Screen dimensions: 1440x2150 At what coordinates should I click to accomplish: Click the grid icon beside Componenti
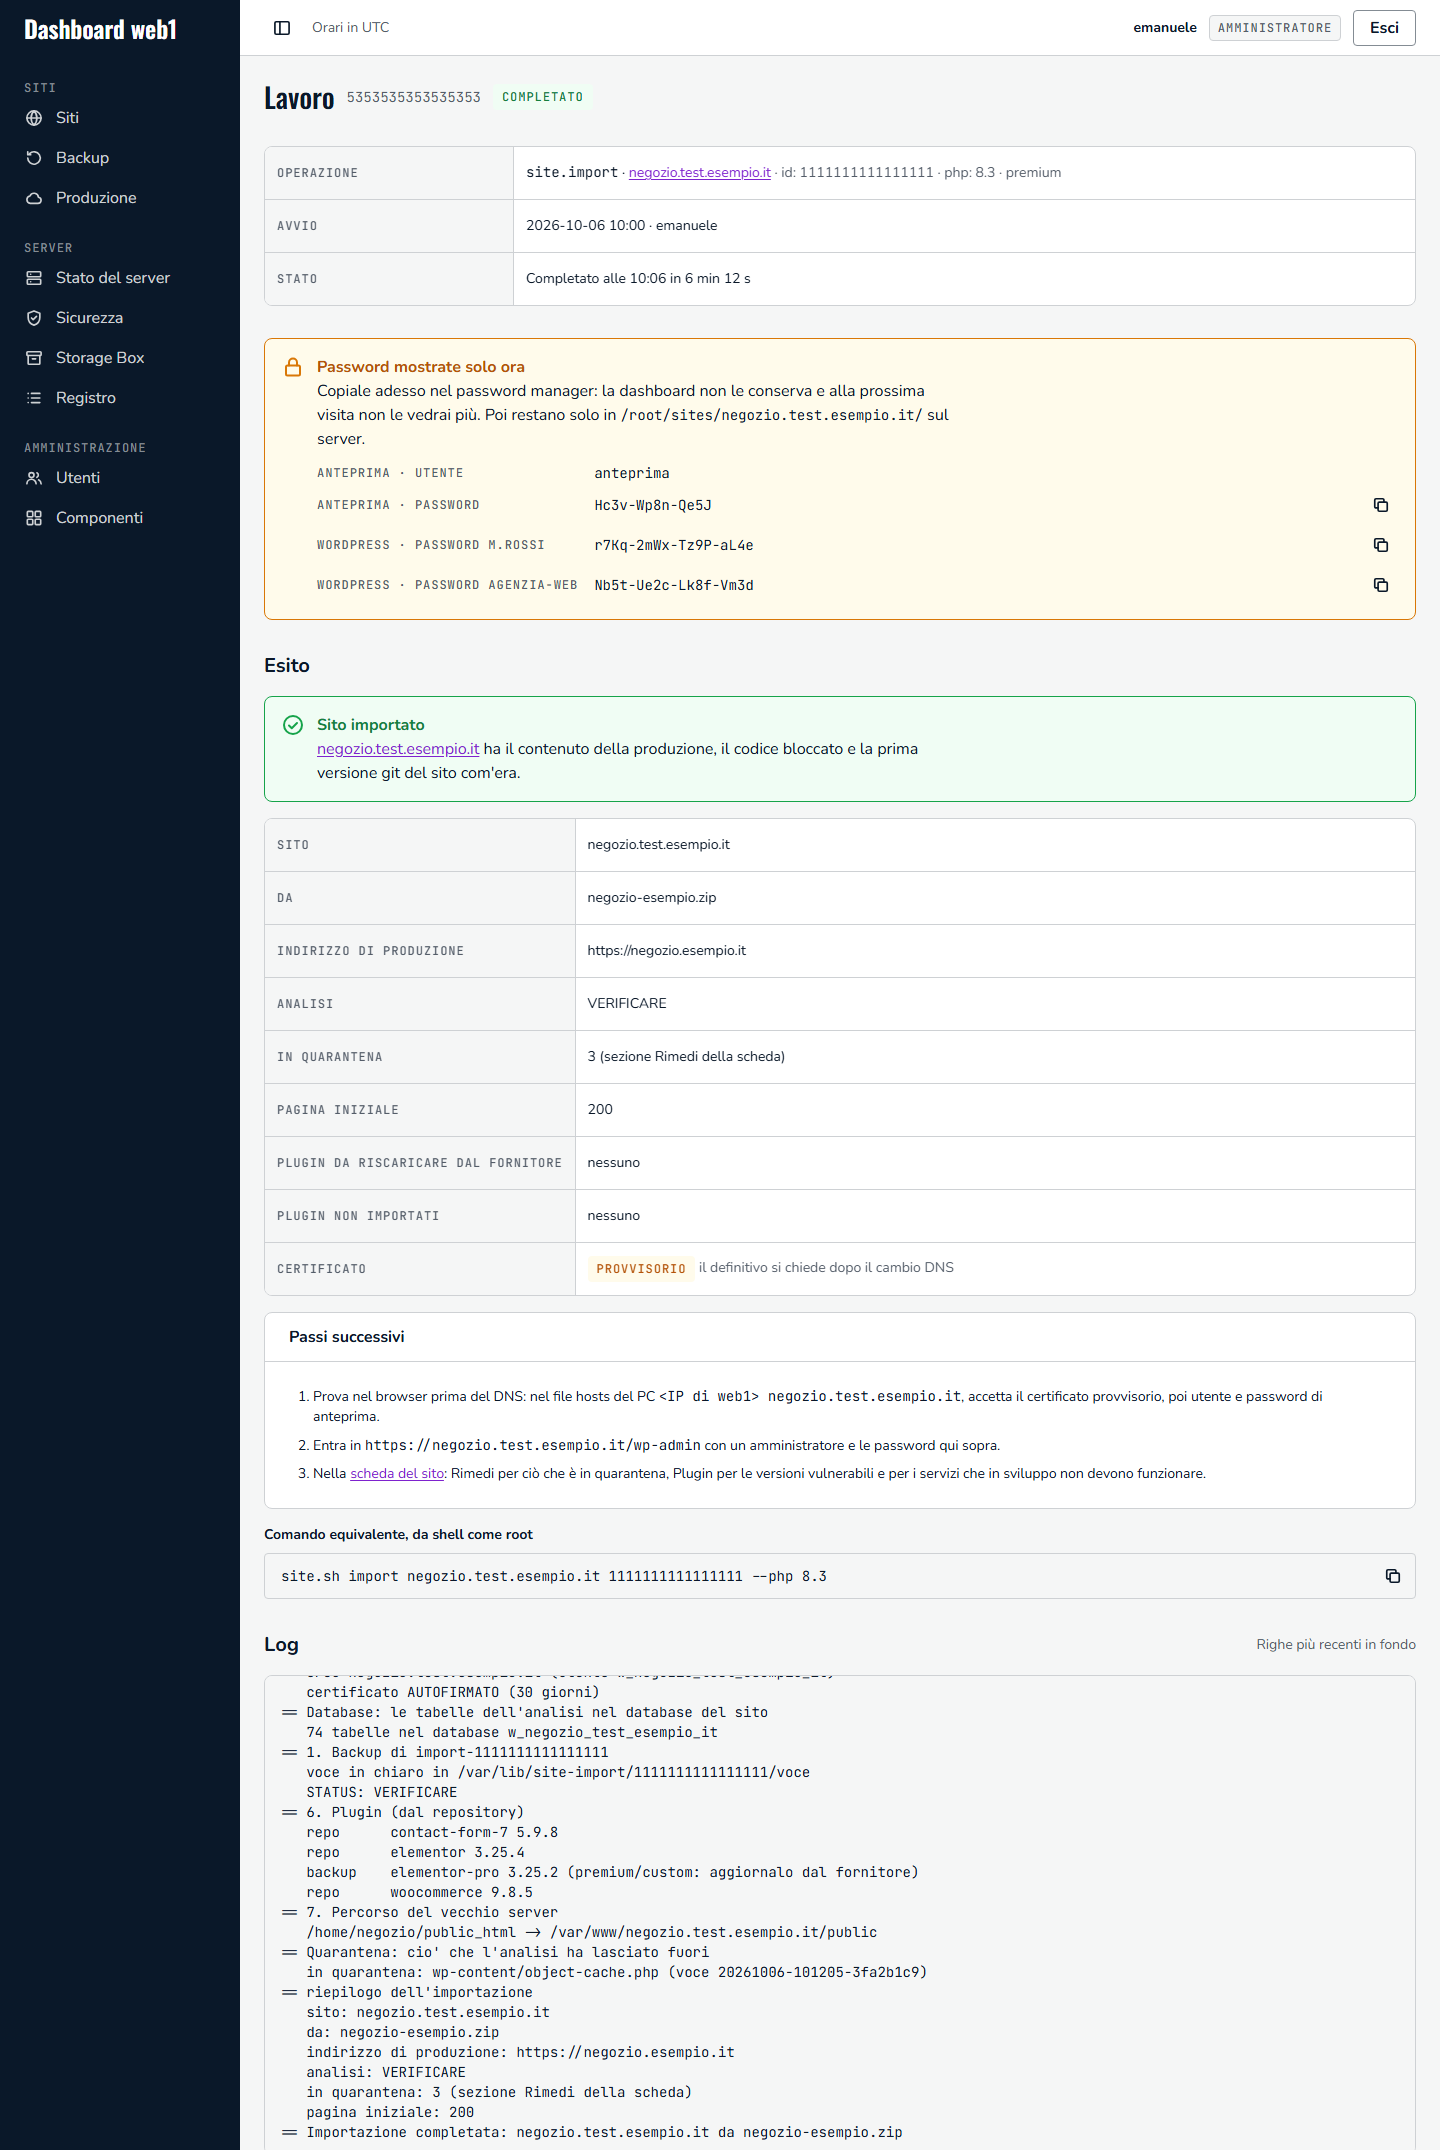tap(34, 518)
